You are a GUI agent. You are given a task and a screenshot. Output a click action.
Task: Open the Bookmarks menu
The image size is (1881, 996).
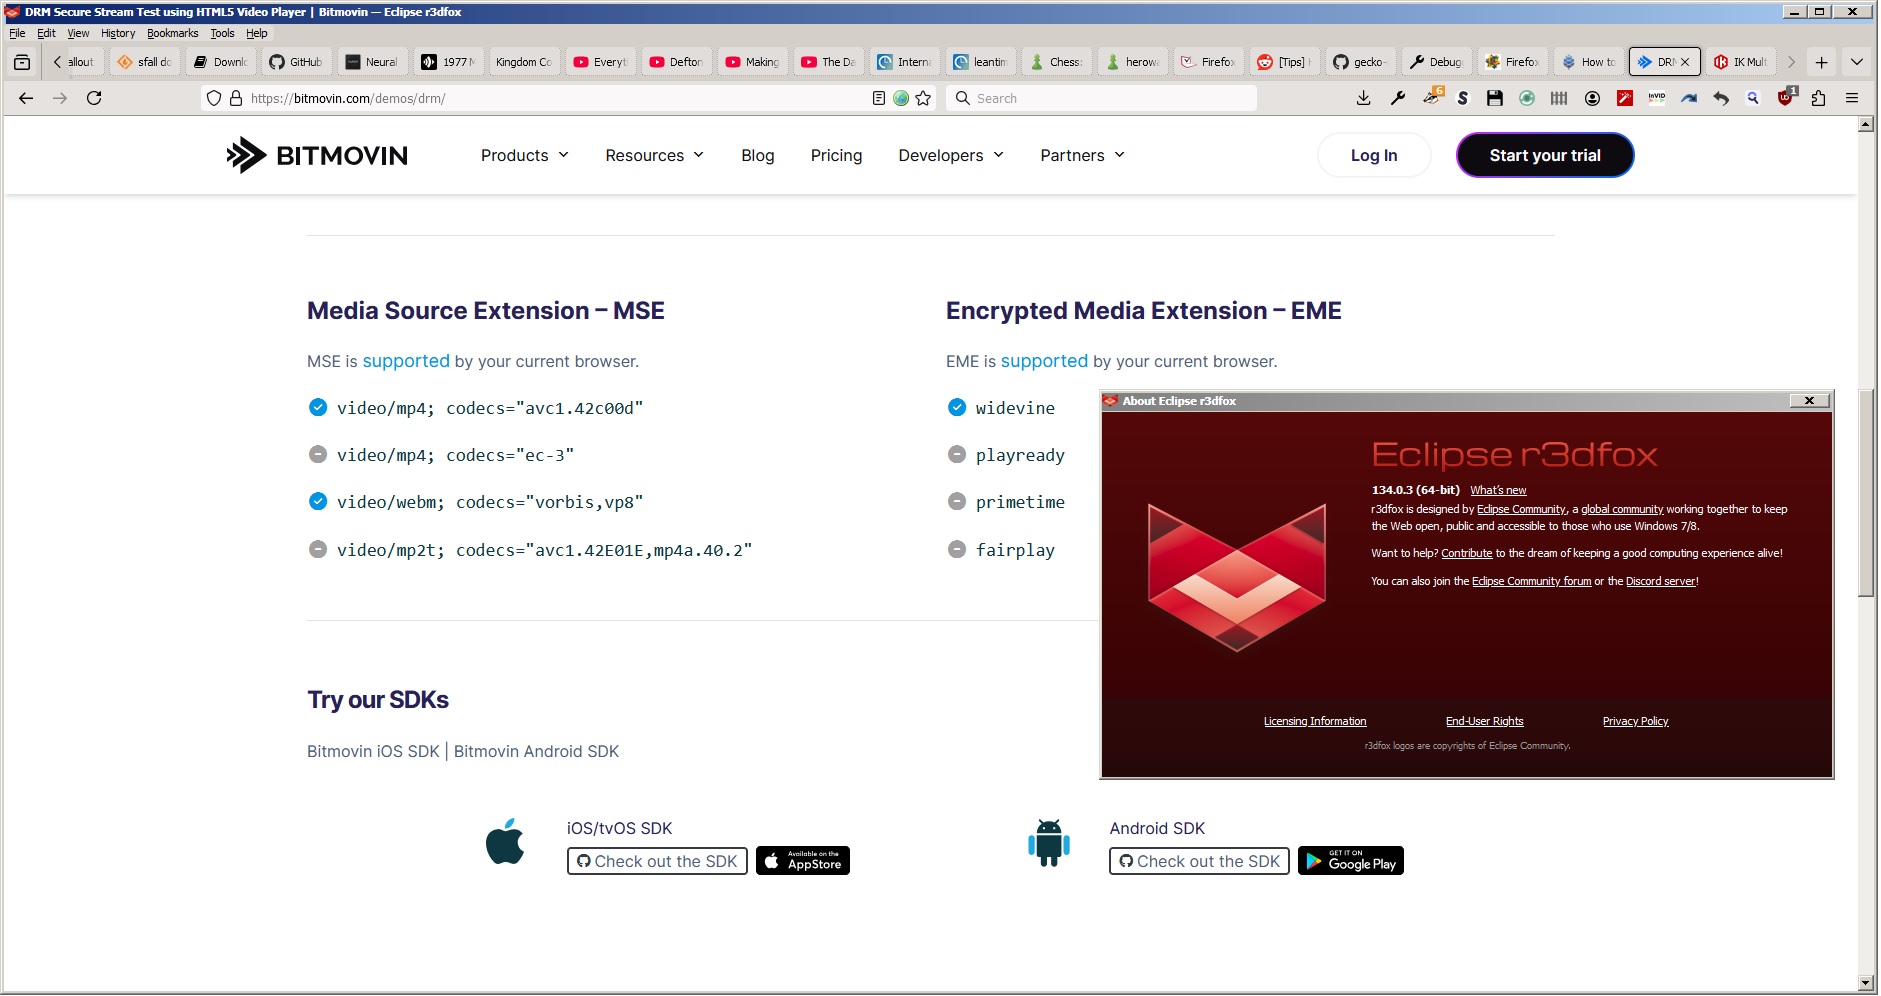(172, 33)
